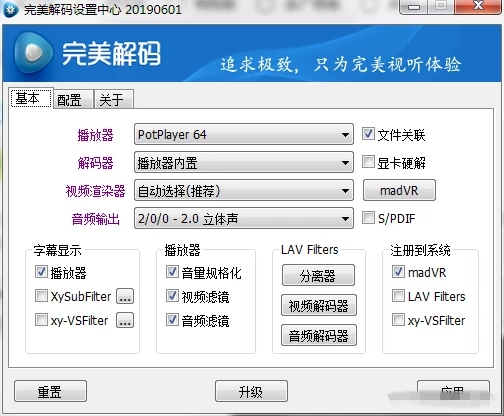Screen dimensions: 504x416
Task: Click the 重置 button
Action: pos(50,391)
